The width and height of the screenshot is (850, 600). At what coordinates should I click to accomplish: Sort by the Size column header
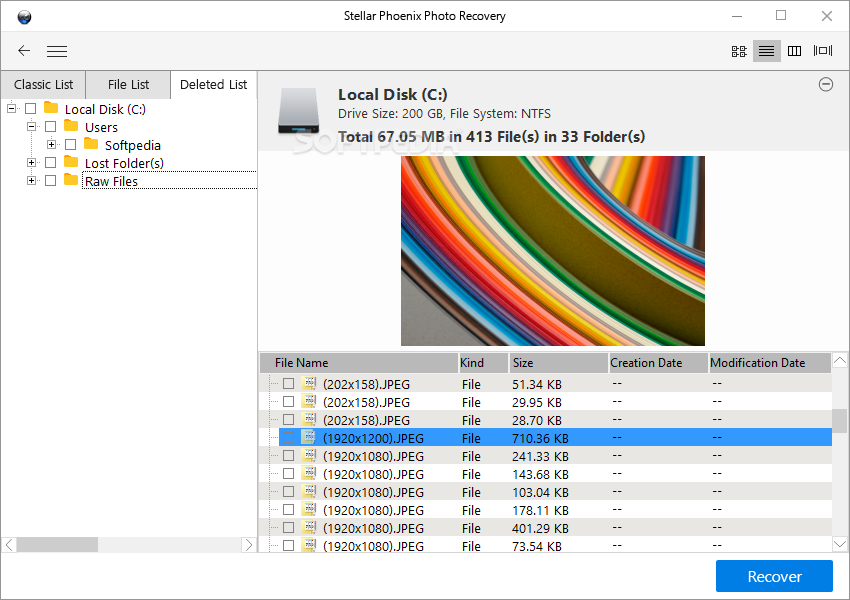point(558,363)
